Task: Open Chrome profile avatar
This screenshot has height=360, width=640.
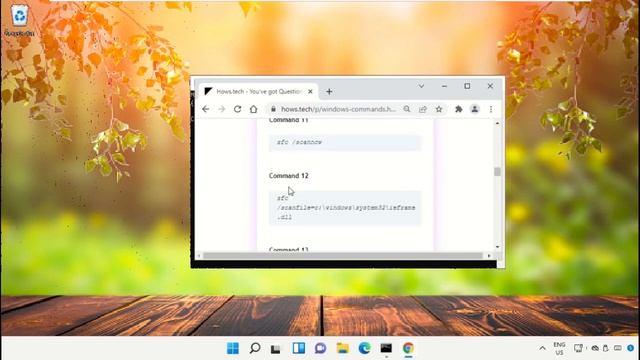Action: pos(475,109)
